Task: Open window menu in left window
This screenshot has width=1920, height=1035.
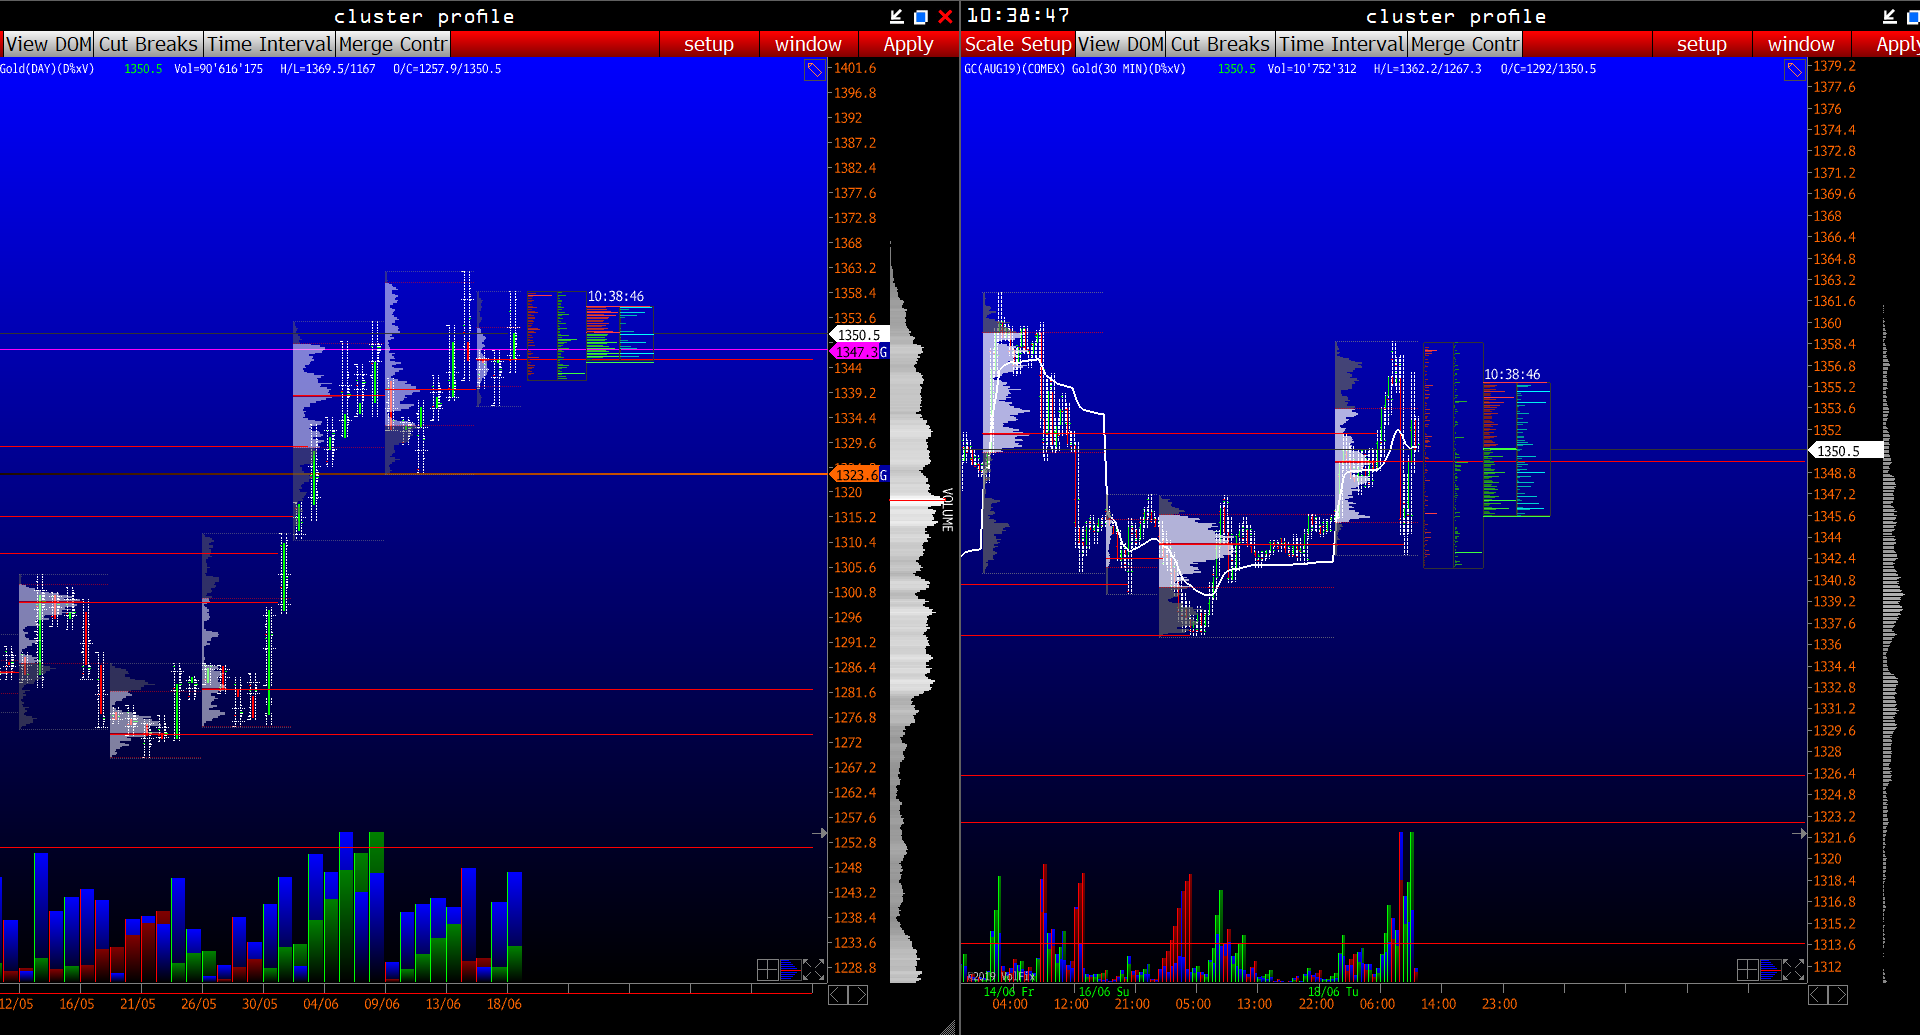Action: 808,44
